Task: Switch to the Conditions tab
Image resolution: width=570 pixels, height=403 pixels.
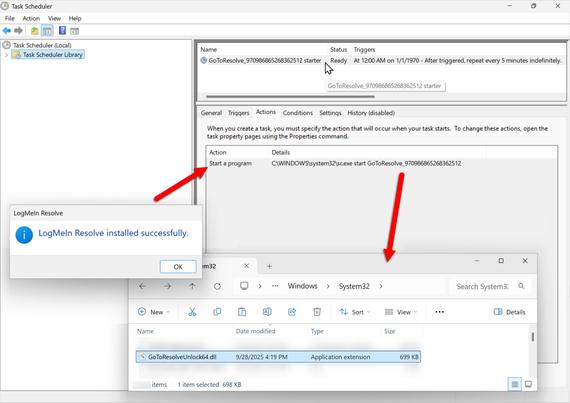Action: point(298,113)
